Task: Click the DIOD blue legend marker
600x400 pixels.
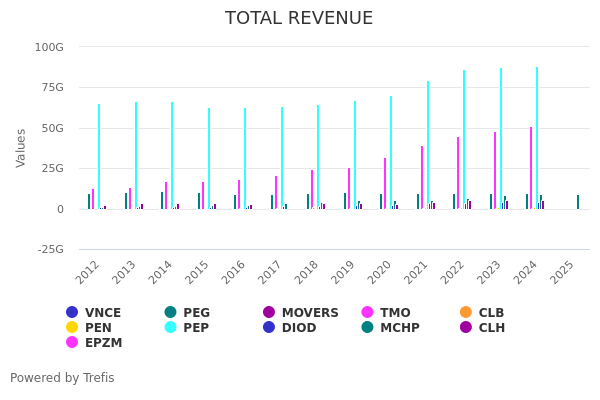Action: click(269, 328)
